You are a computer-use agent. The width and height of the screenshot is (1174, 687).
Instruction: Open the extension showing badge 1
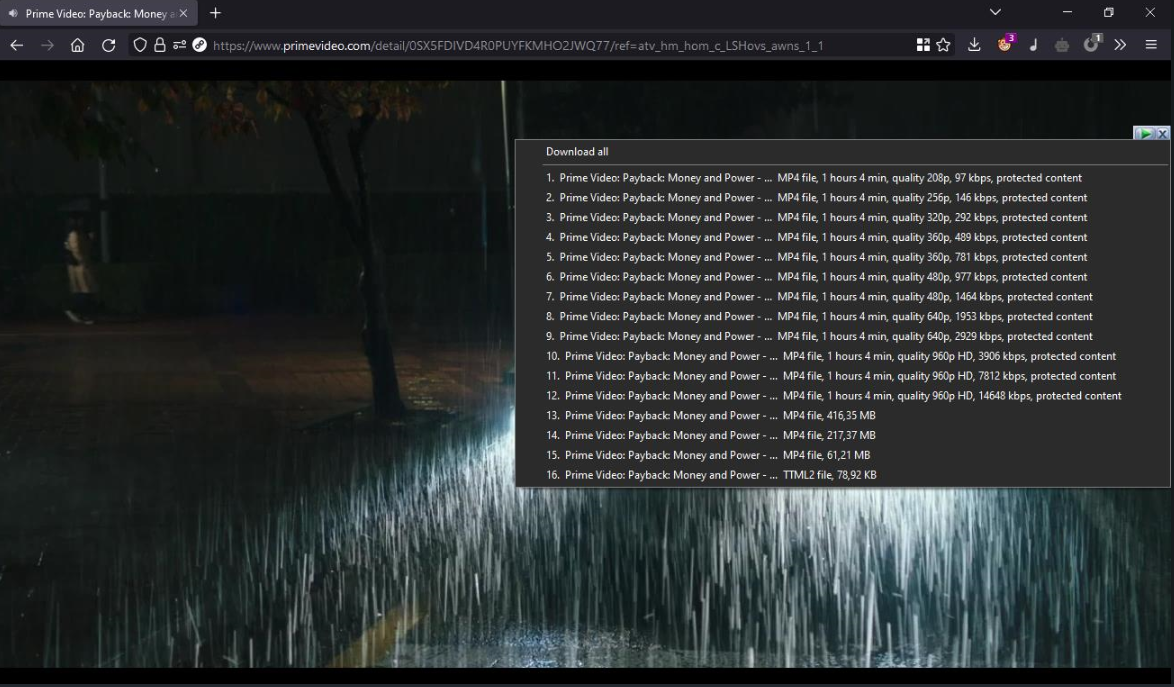click(x=1092, y=43)
